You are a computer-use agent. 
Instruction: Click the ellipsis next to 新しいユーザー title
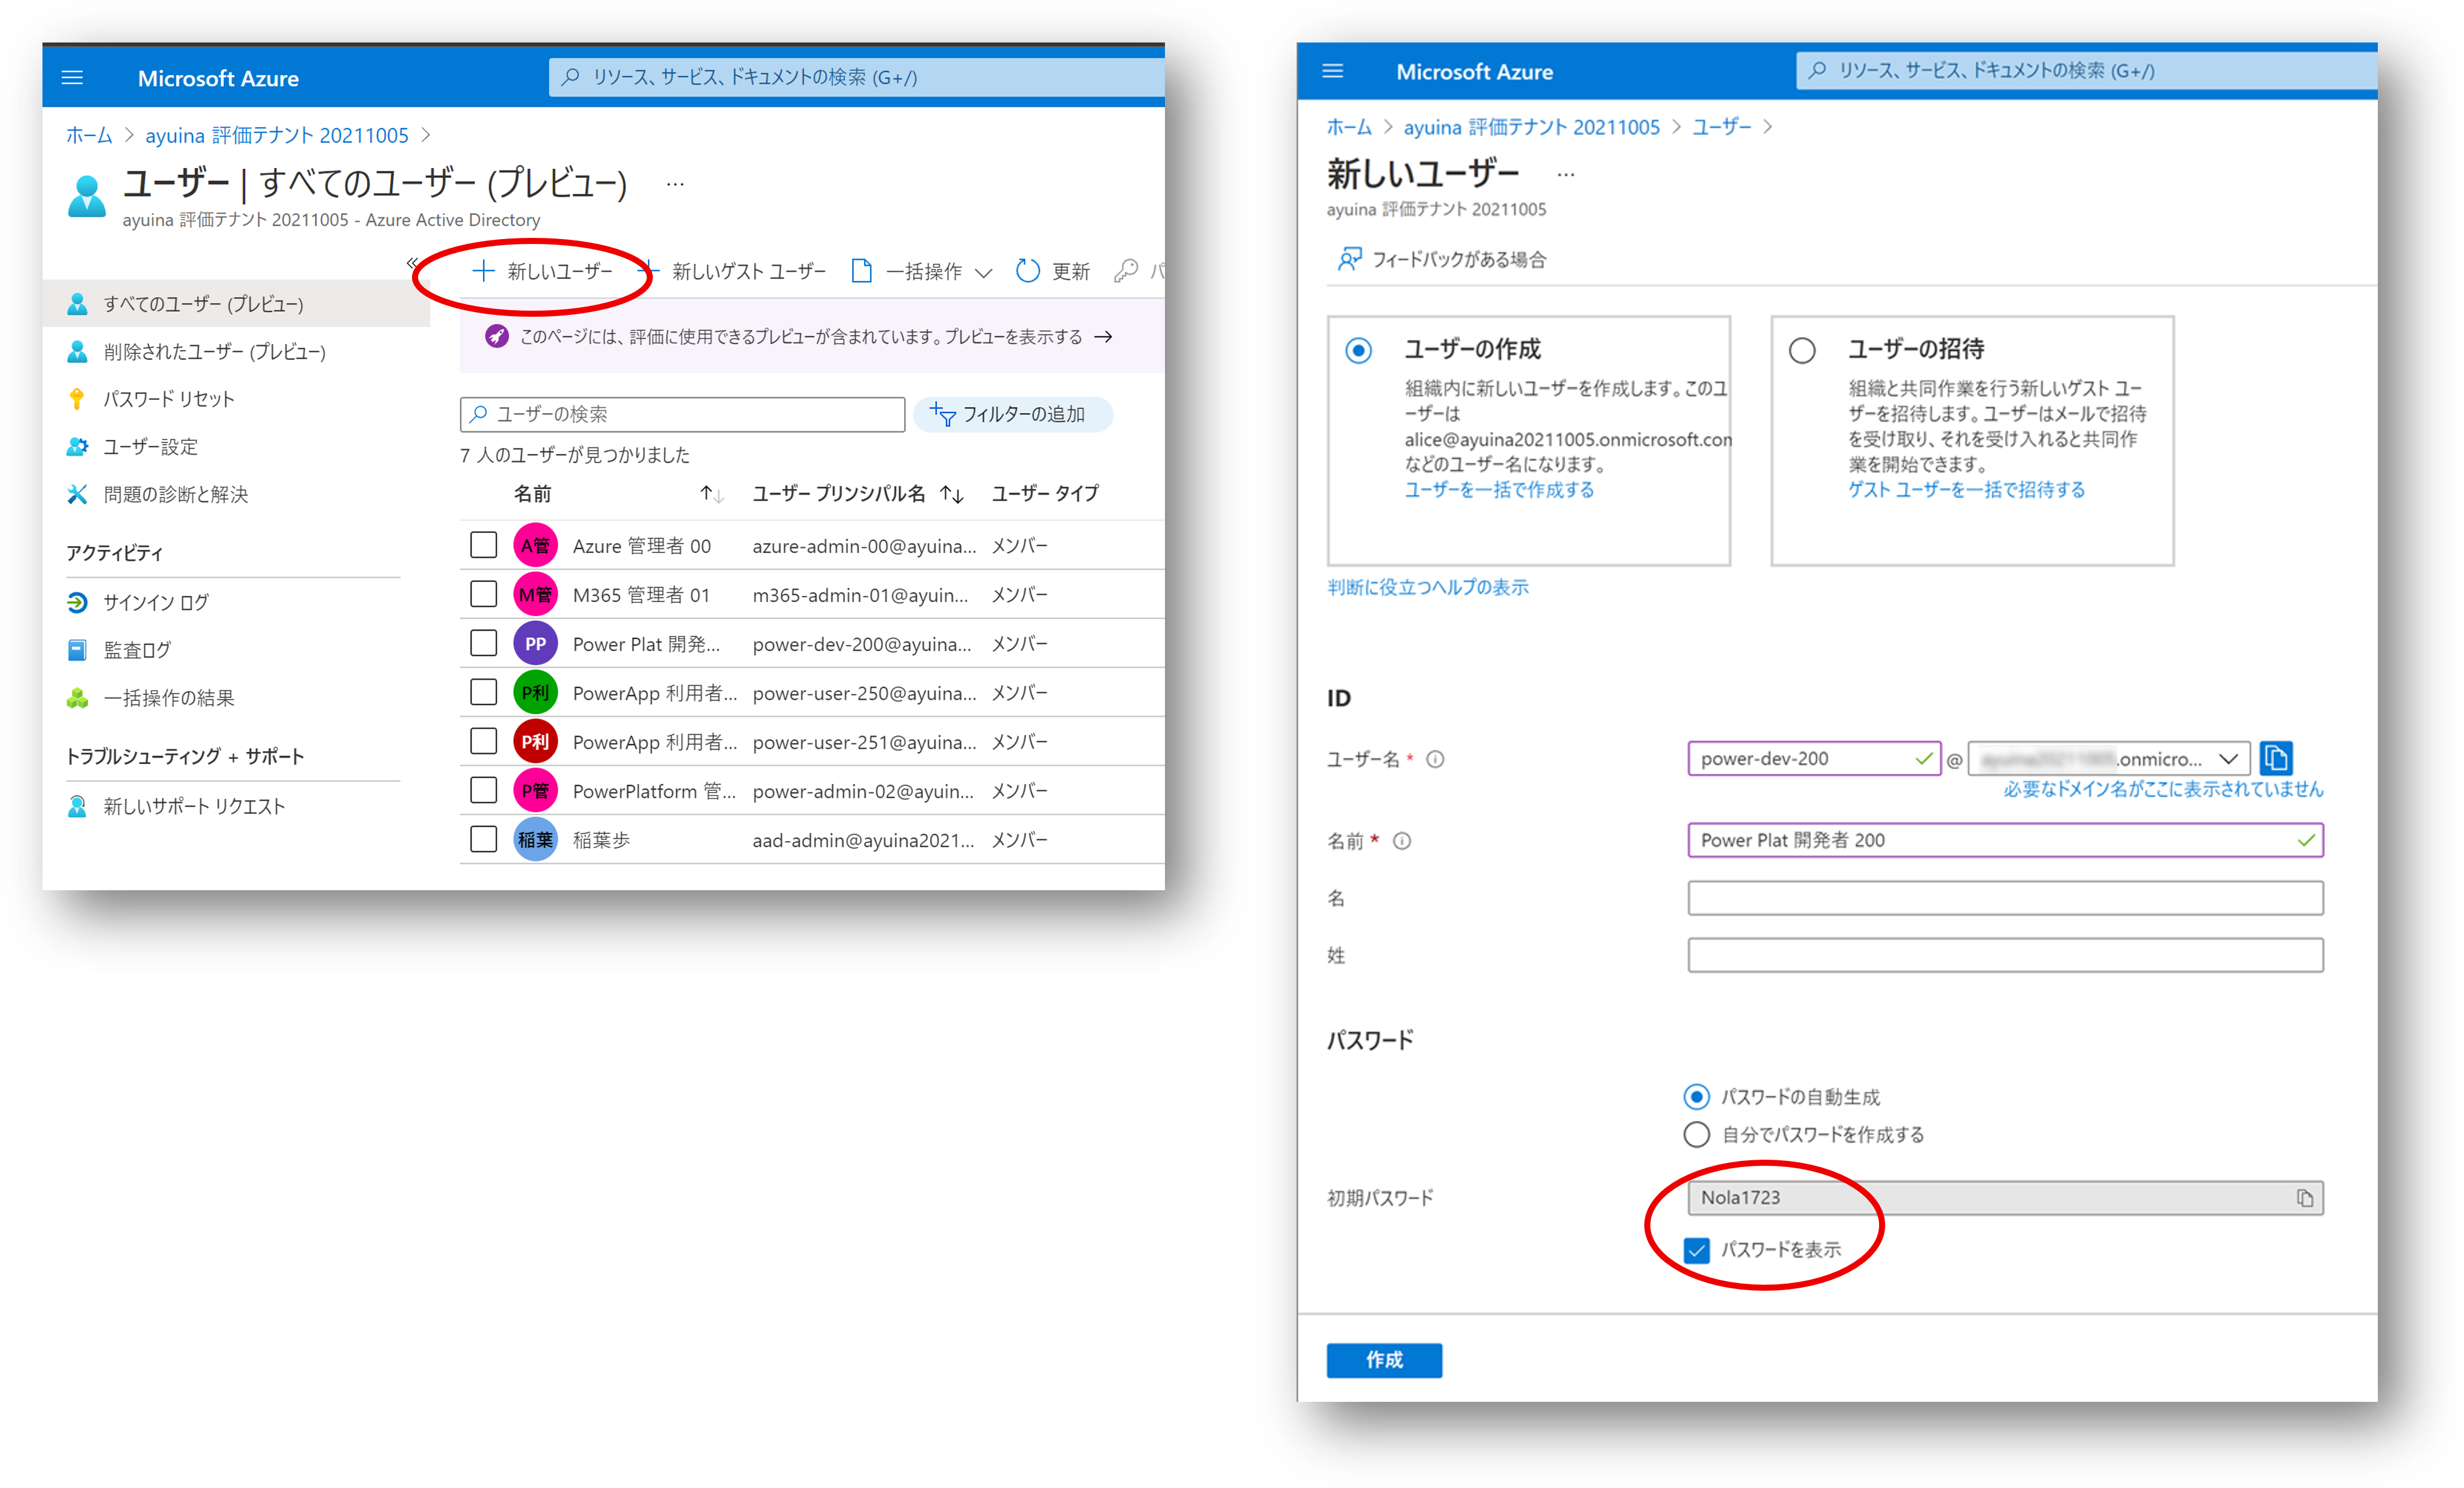1566,175
